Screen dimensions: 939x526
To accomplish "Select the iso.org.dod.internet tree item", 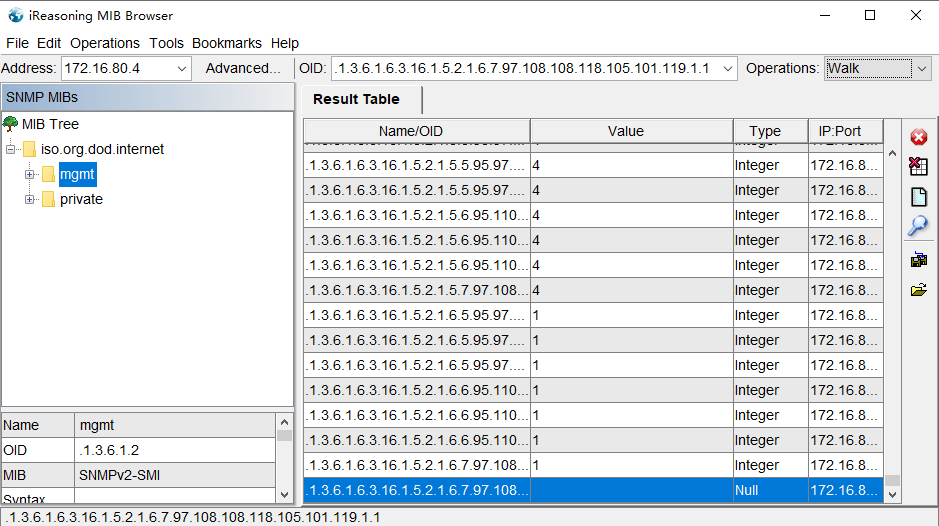I will (x=102, y=149).
